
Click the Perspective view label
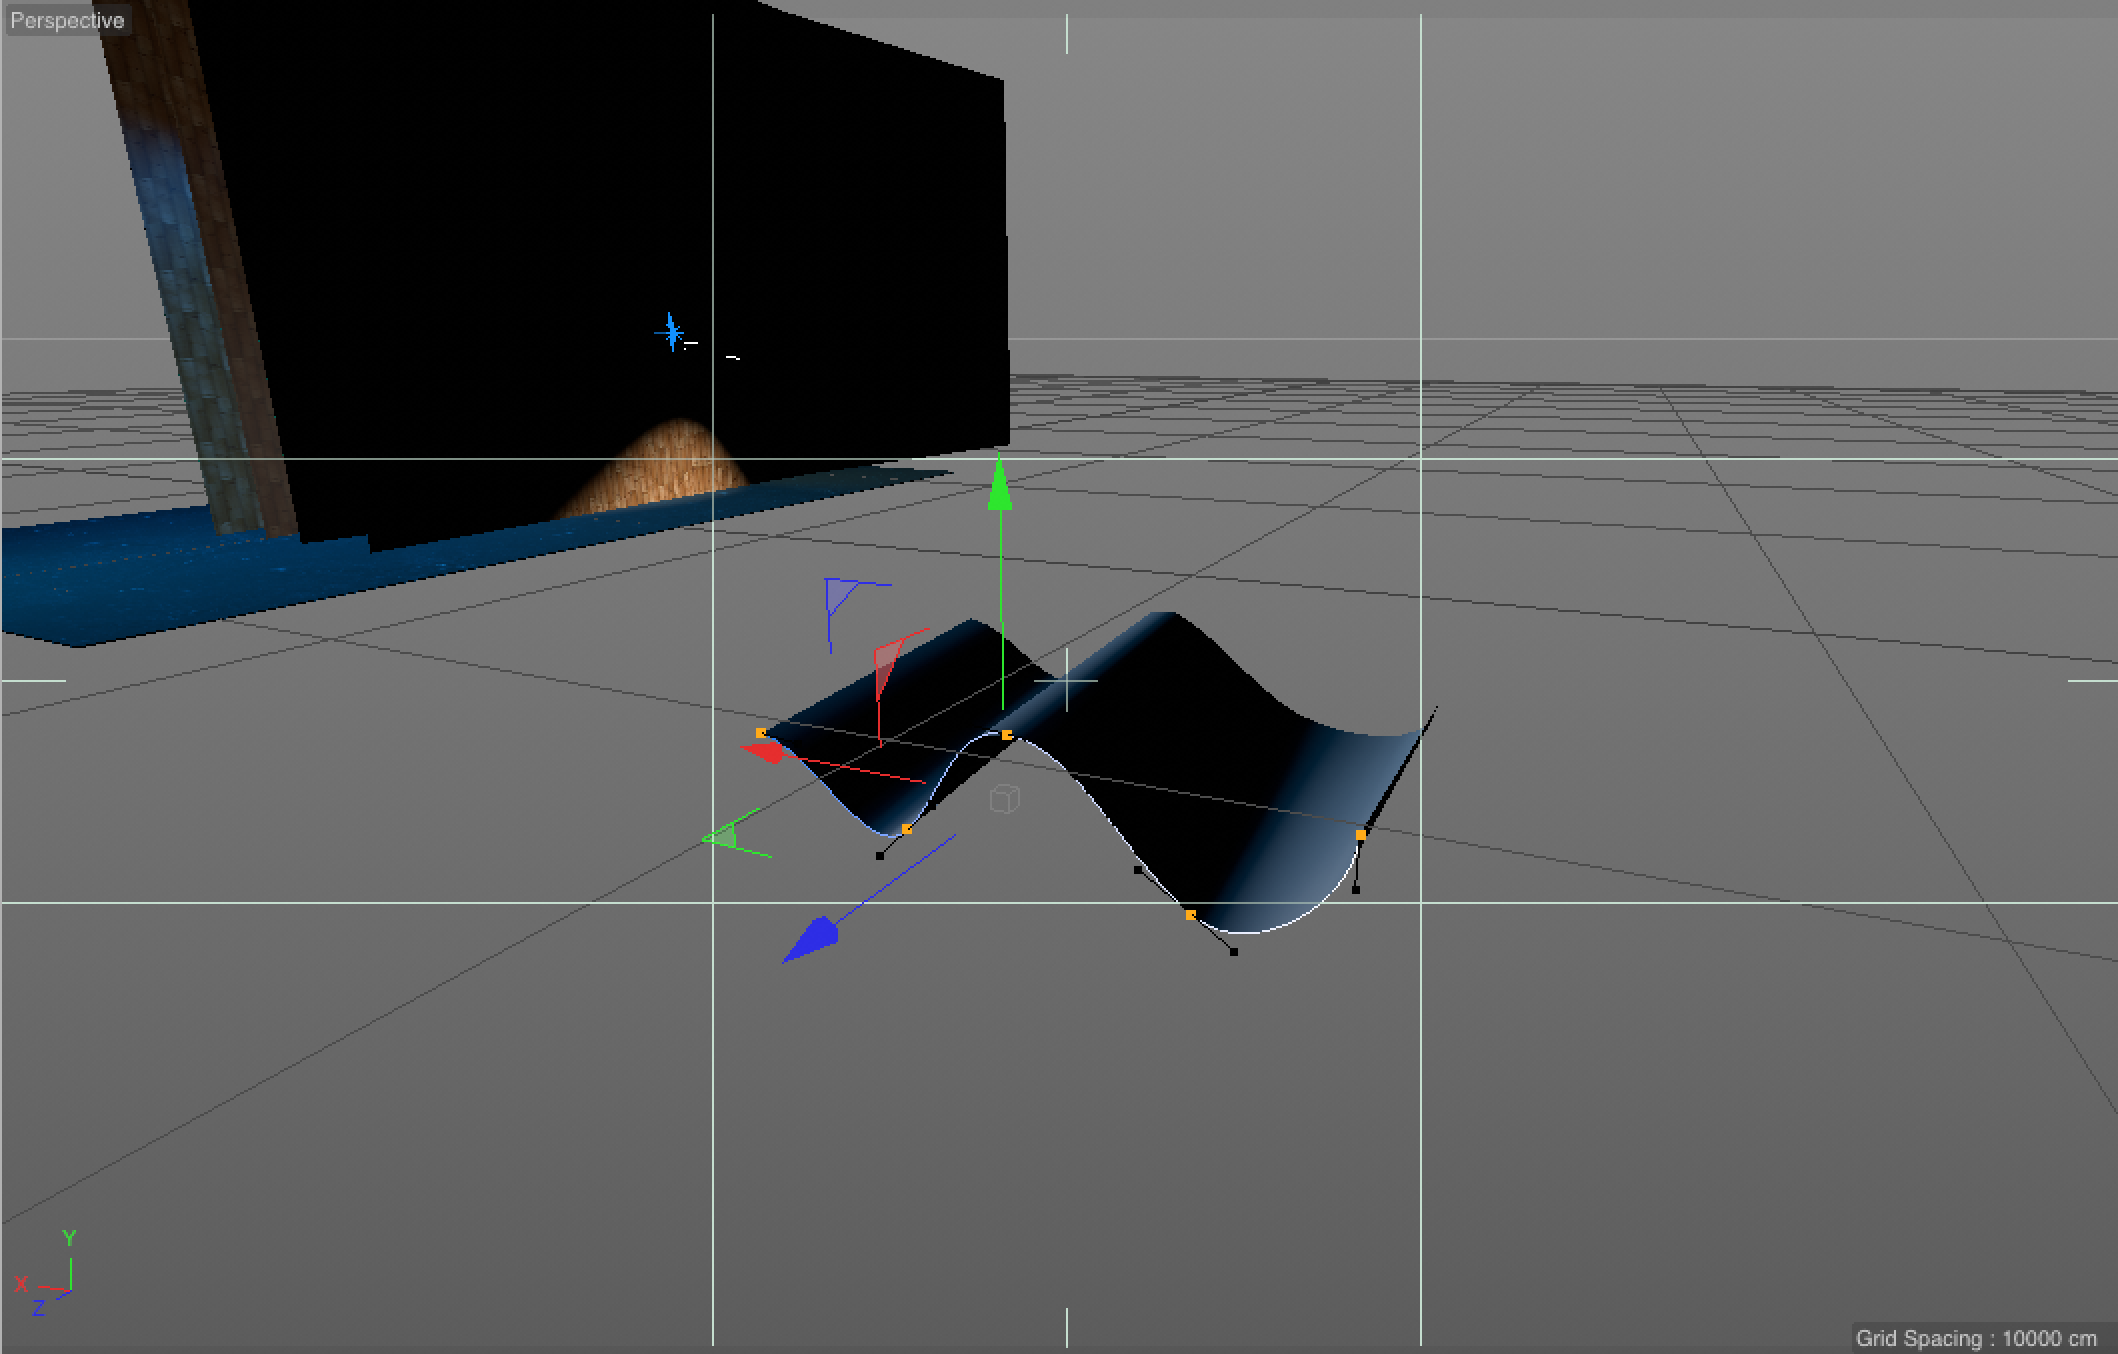click(x=67, y=21)
